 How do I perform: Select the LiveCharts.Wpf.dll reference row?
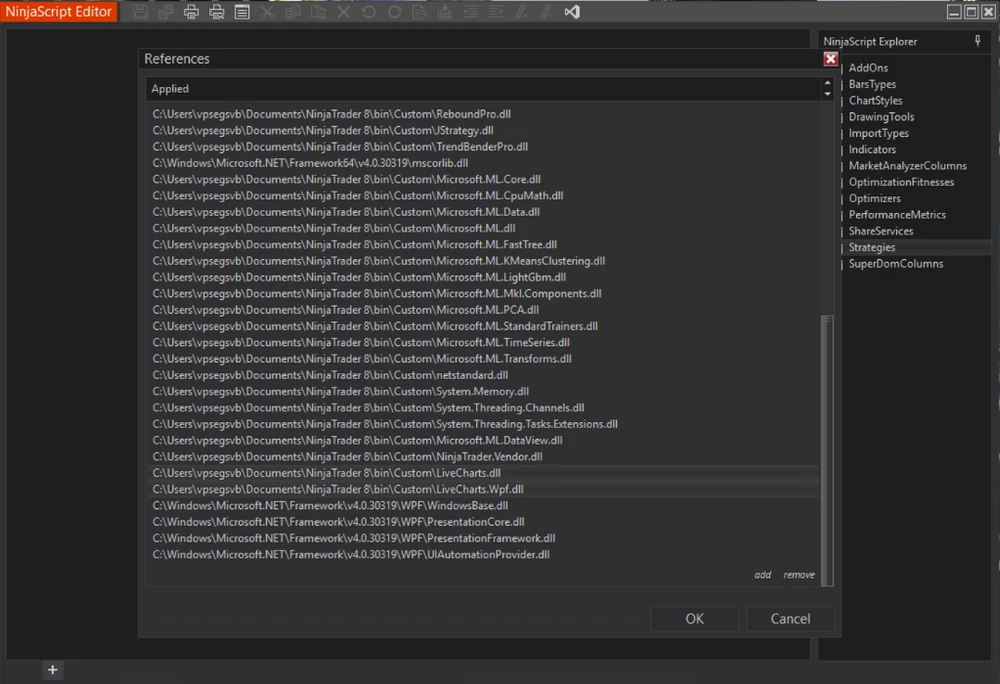482,490
